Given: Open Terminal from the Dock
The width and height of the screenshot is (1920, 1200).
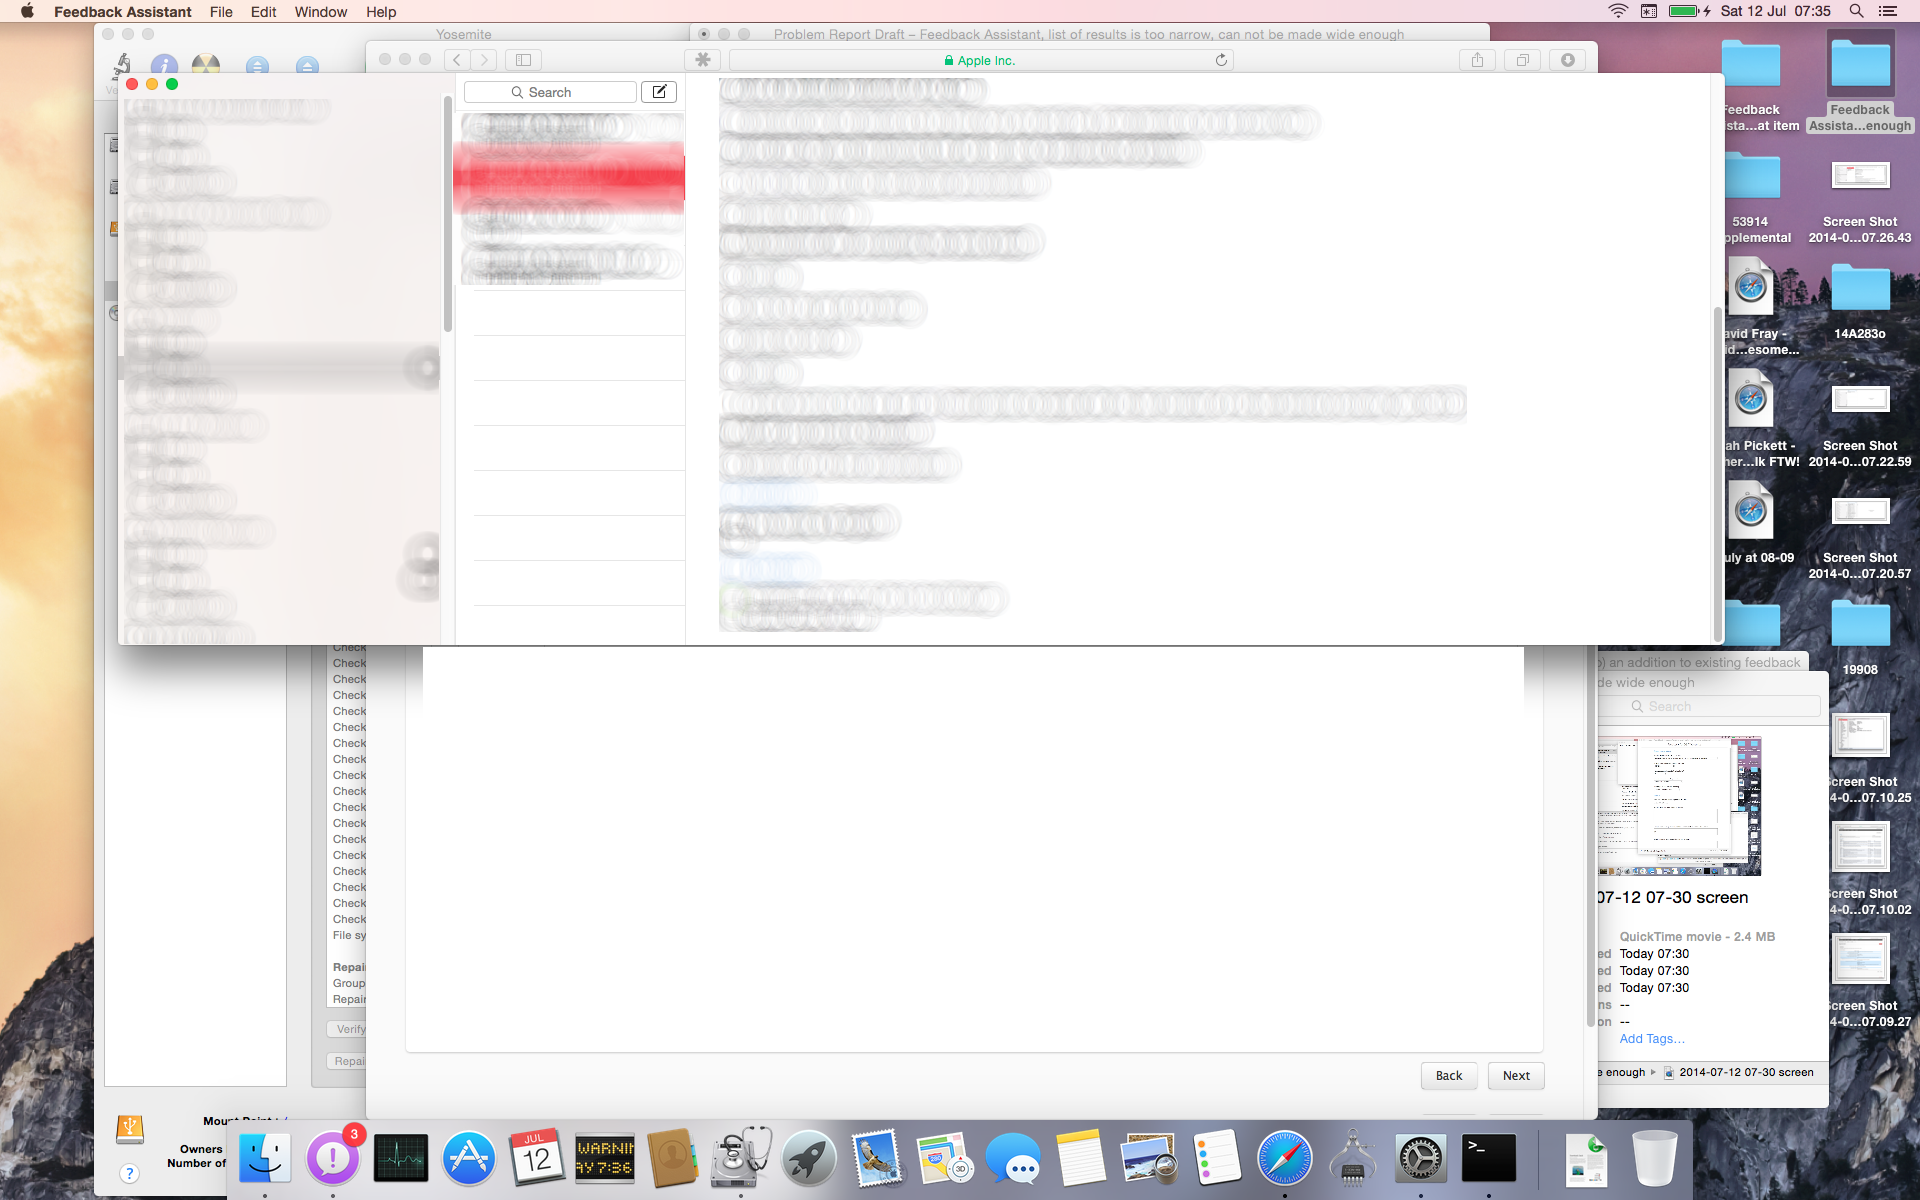Looking at the screenshot, I should 1488,1158.
